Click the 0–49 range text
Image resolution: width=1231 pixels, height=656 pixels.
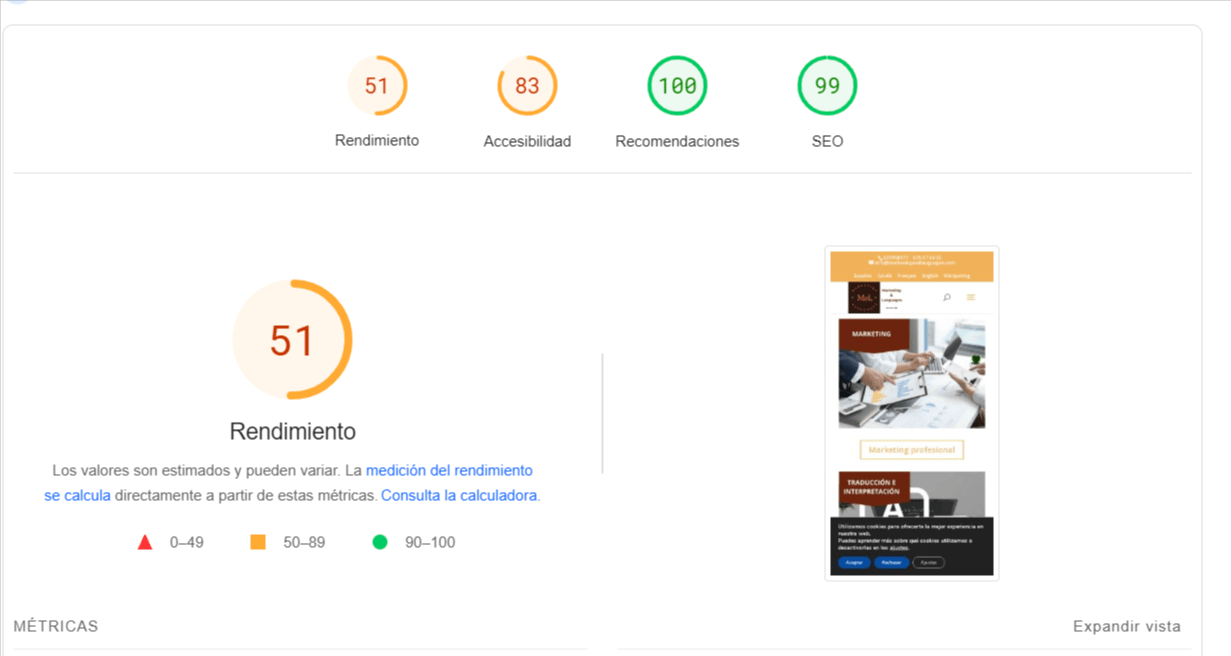pyautogui.click(x=187, y=542)
